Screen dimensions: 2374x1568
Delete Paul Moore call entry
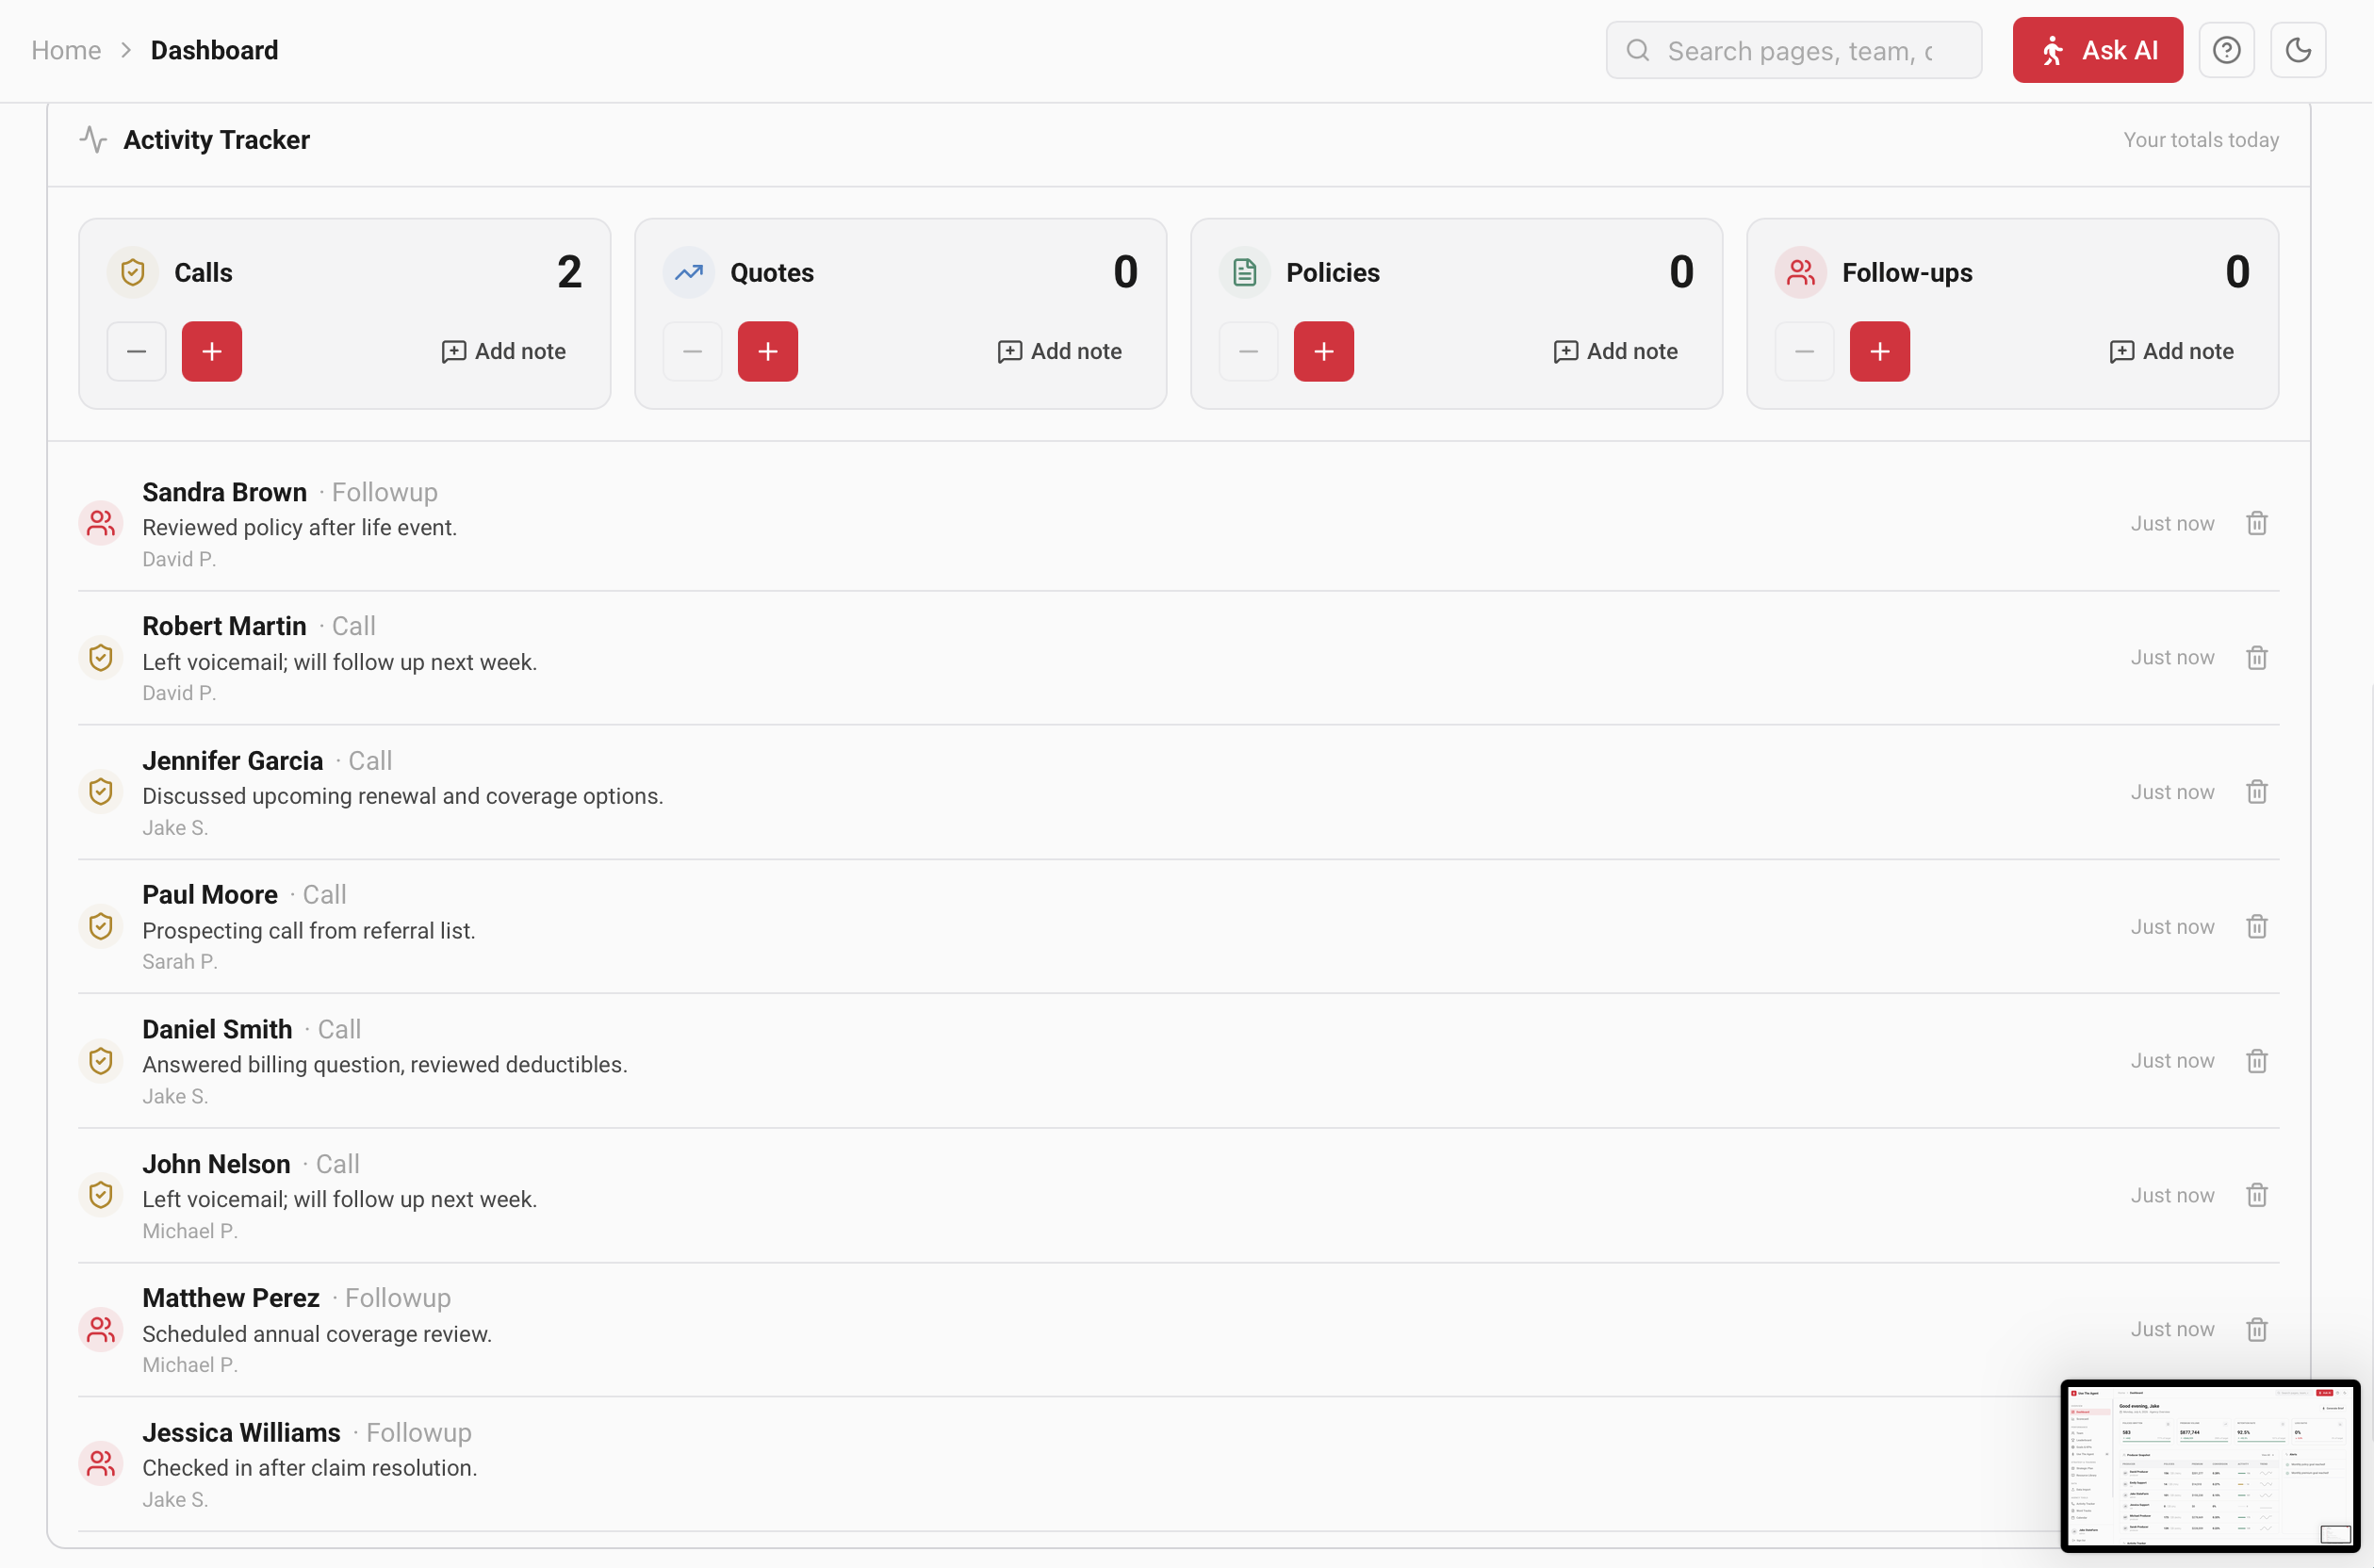[x=2257, y=927]
